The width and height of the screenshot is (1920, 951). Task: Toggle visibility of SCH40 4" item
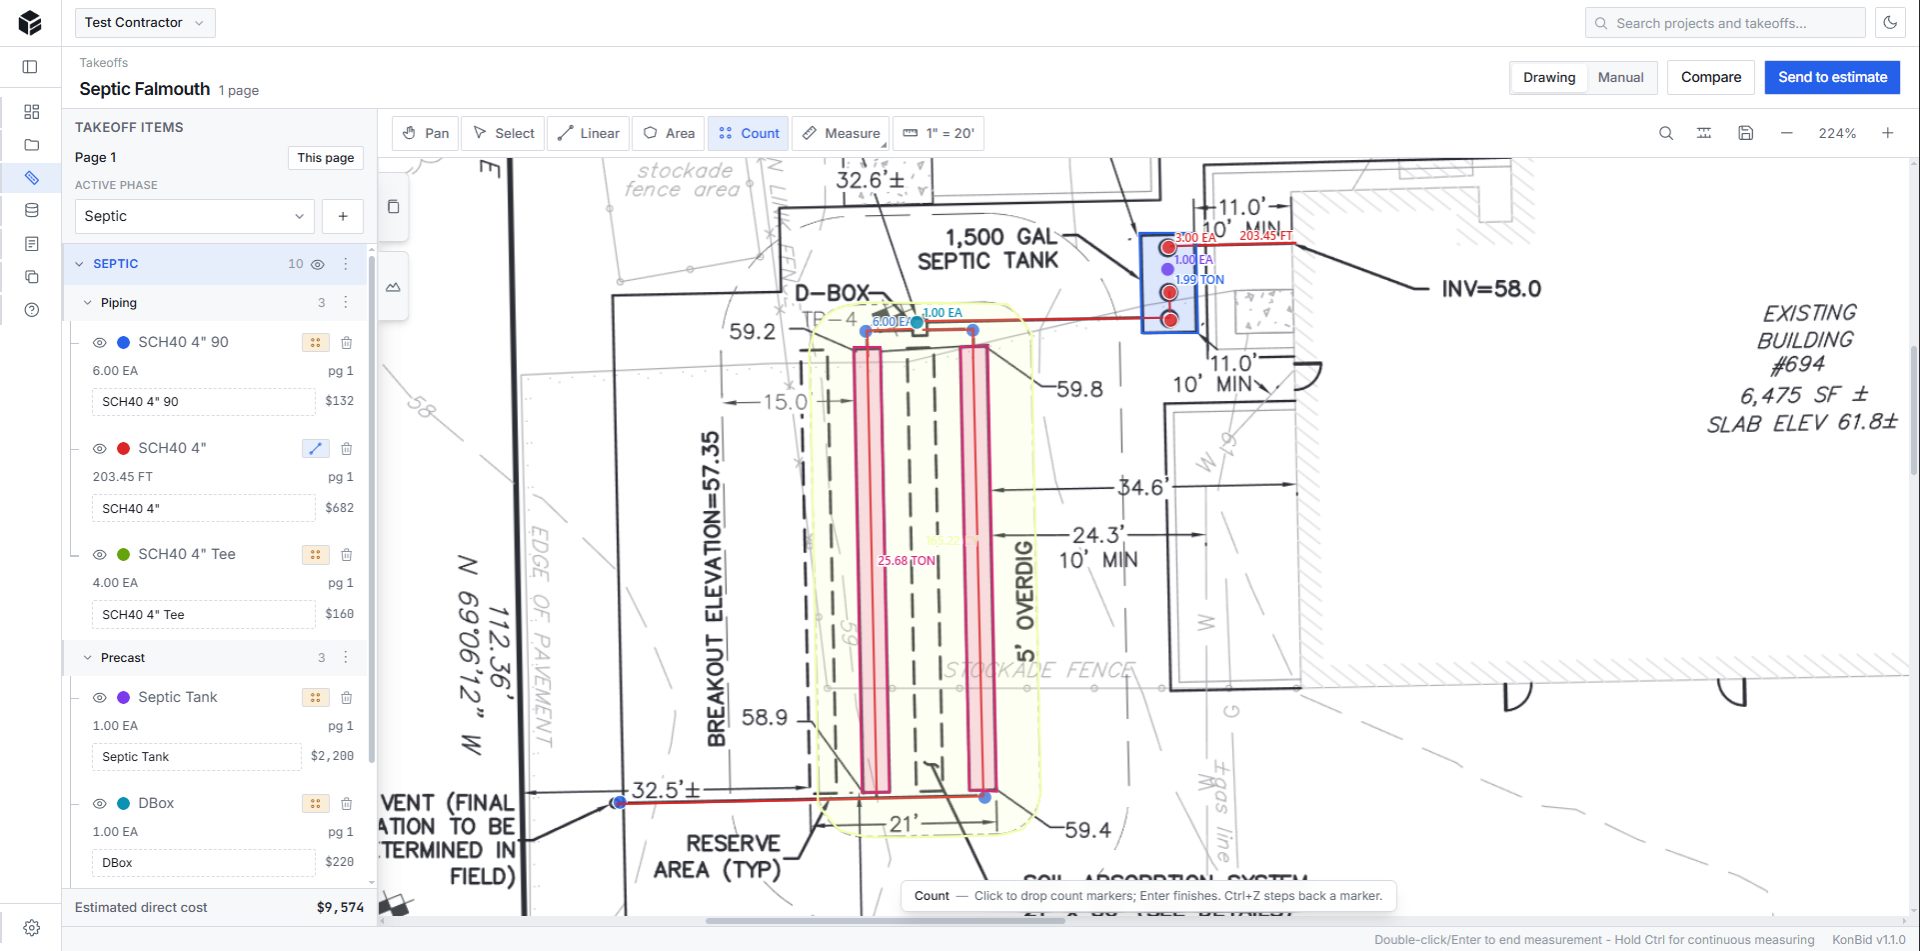click(x=100, y=449)
